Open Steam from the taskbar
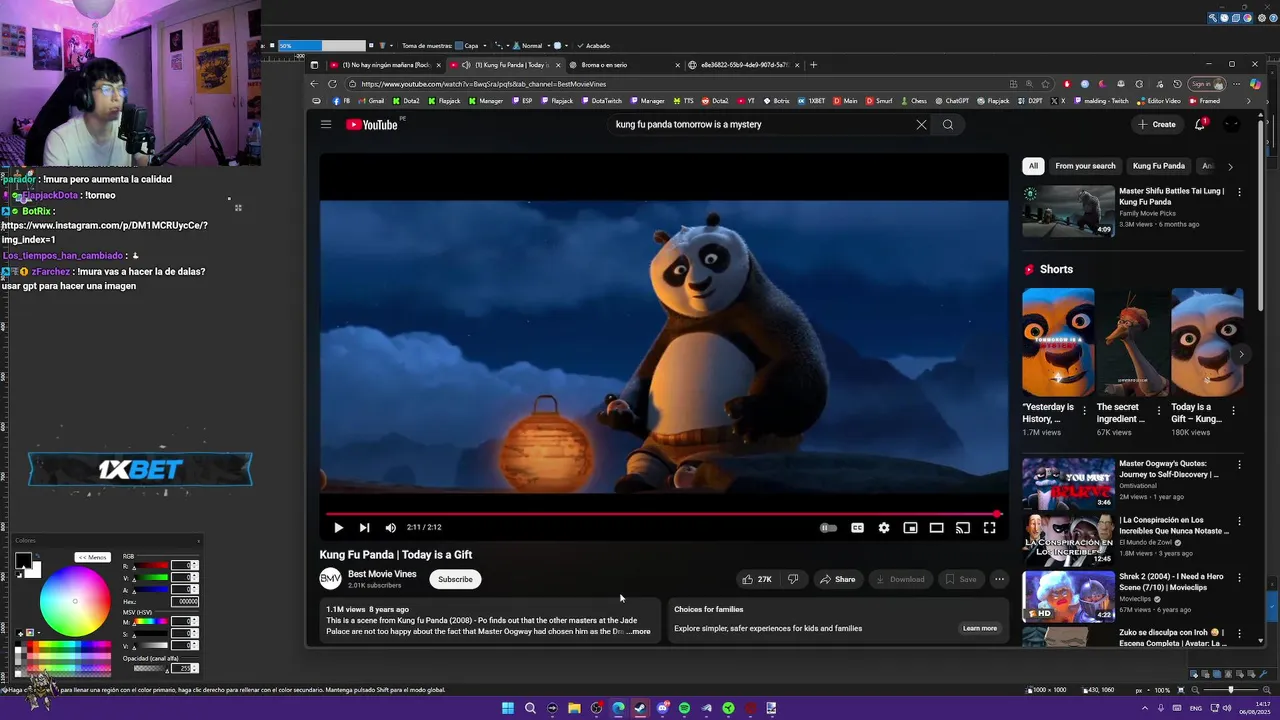The width and height of the screenshot is (1280, 720). 640,708
